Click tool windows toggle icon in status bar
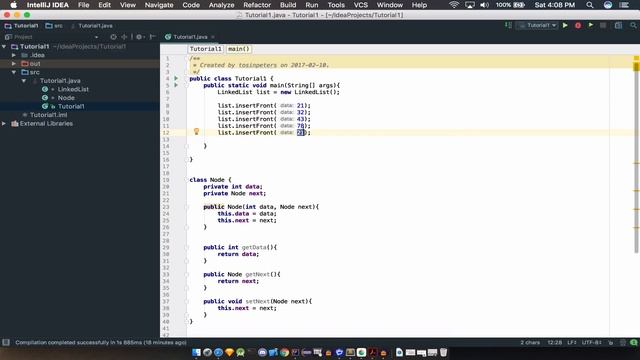Image resolution: width=640 pixels, height=360 pixels. click(x=6, y=342)
